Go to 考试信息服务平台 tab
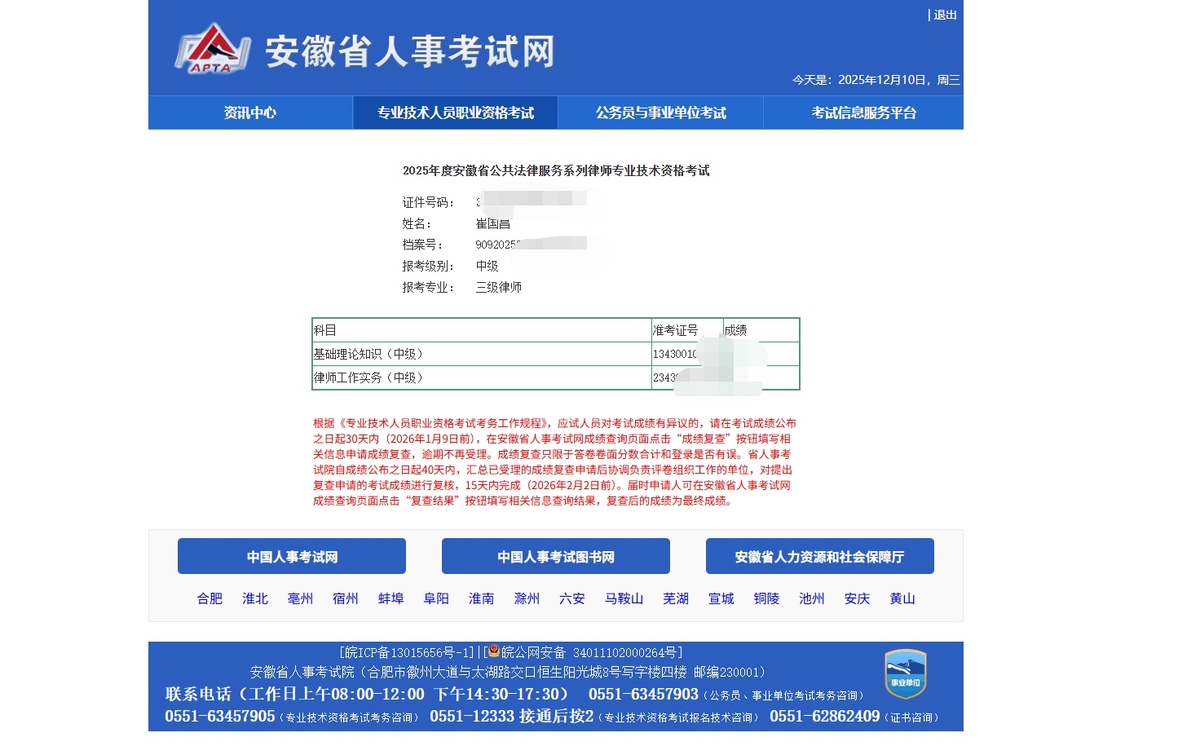1200x746 pixels. tap(863, 113)
